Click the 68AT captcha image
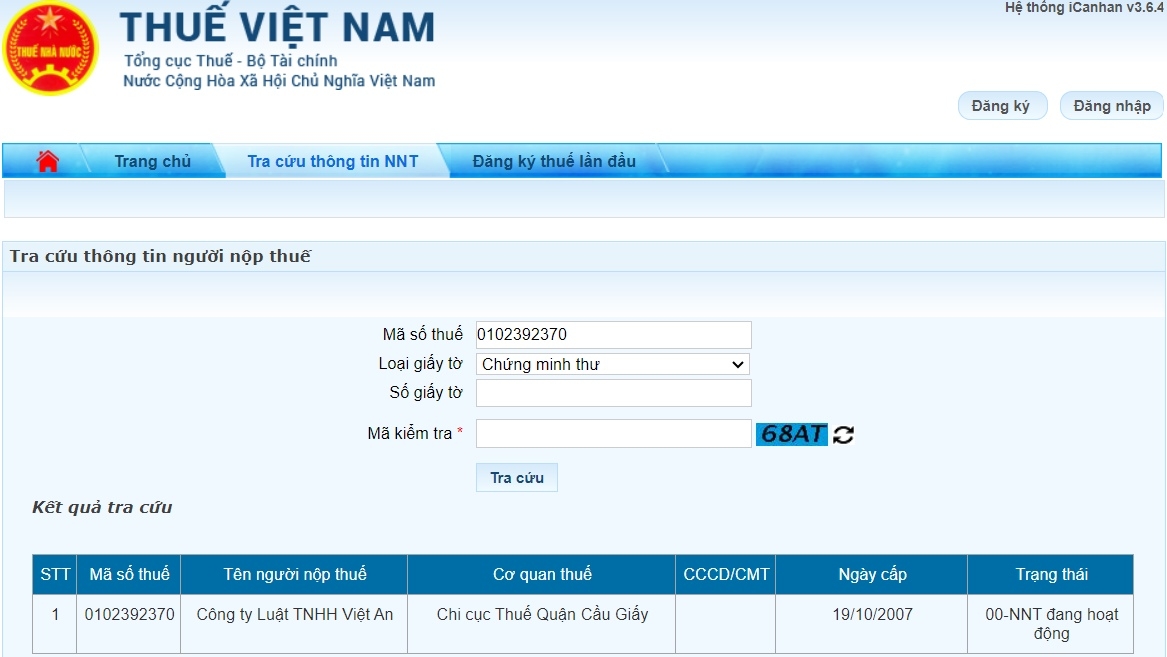 [792, 435]
